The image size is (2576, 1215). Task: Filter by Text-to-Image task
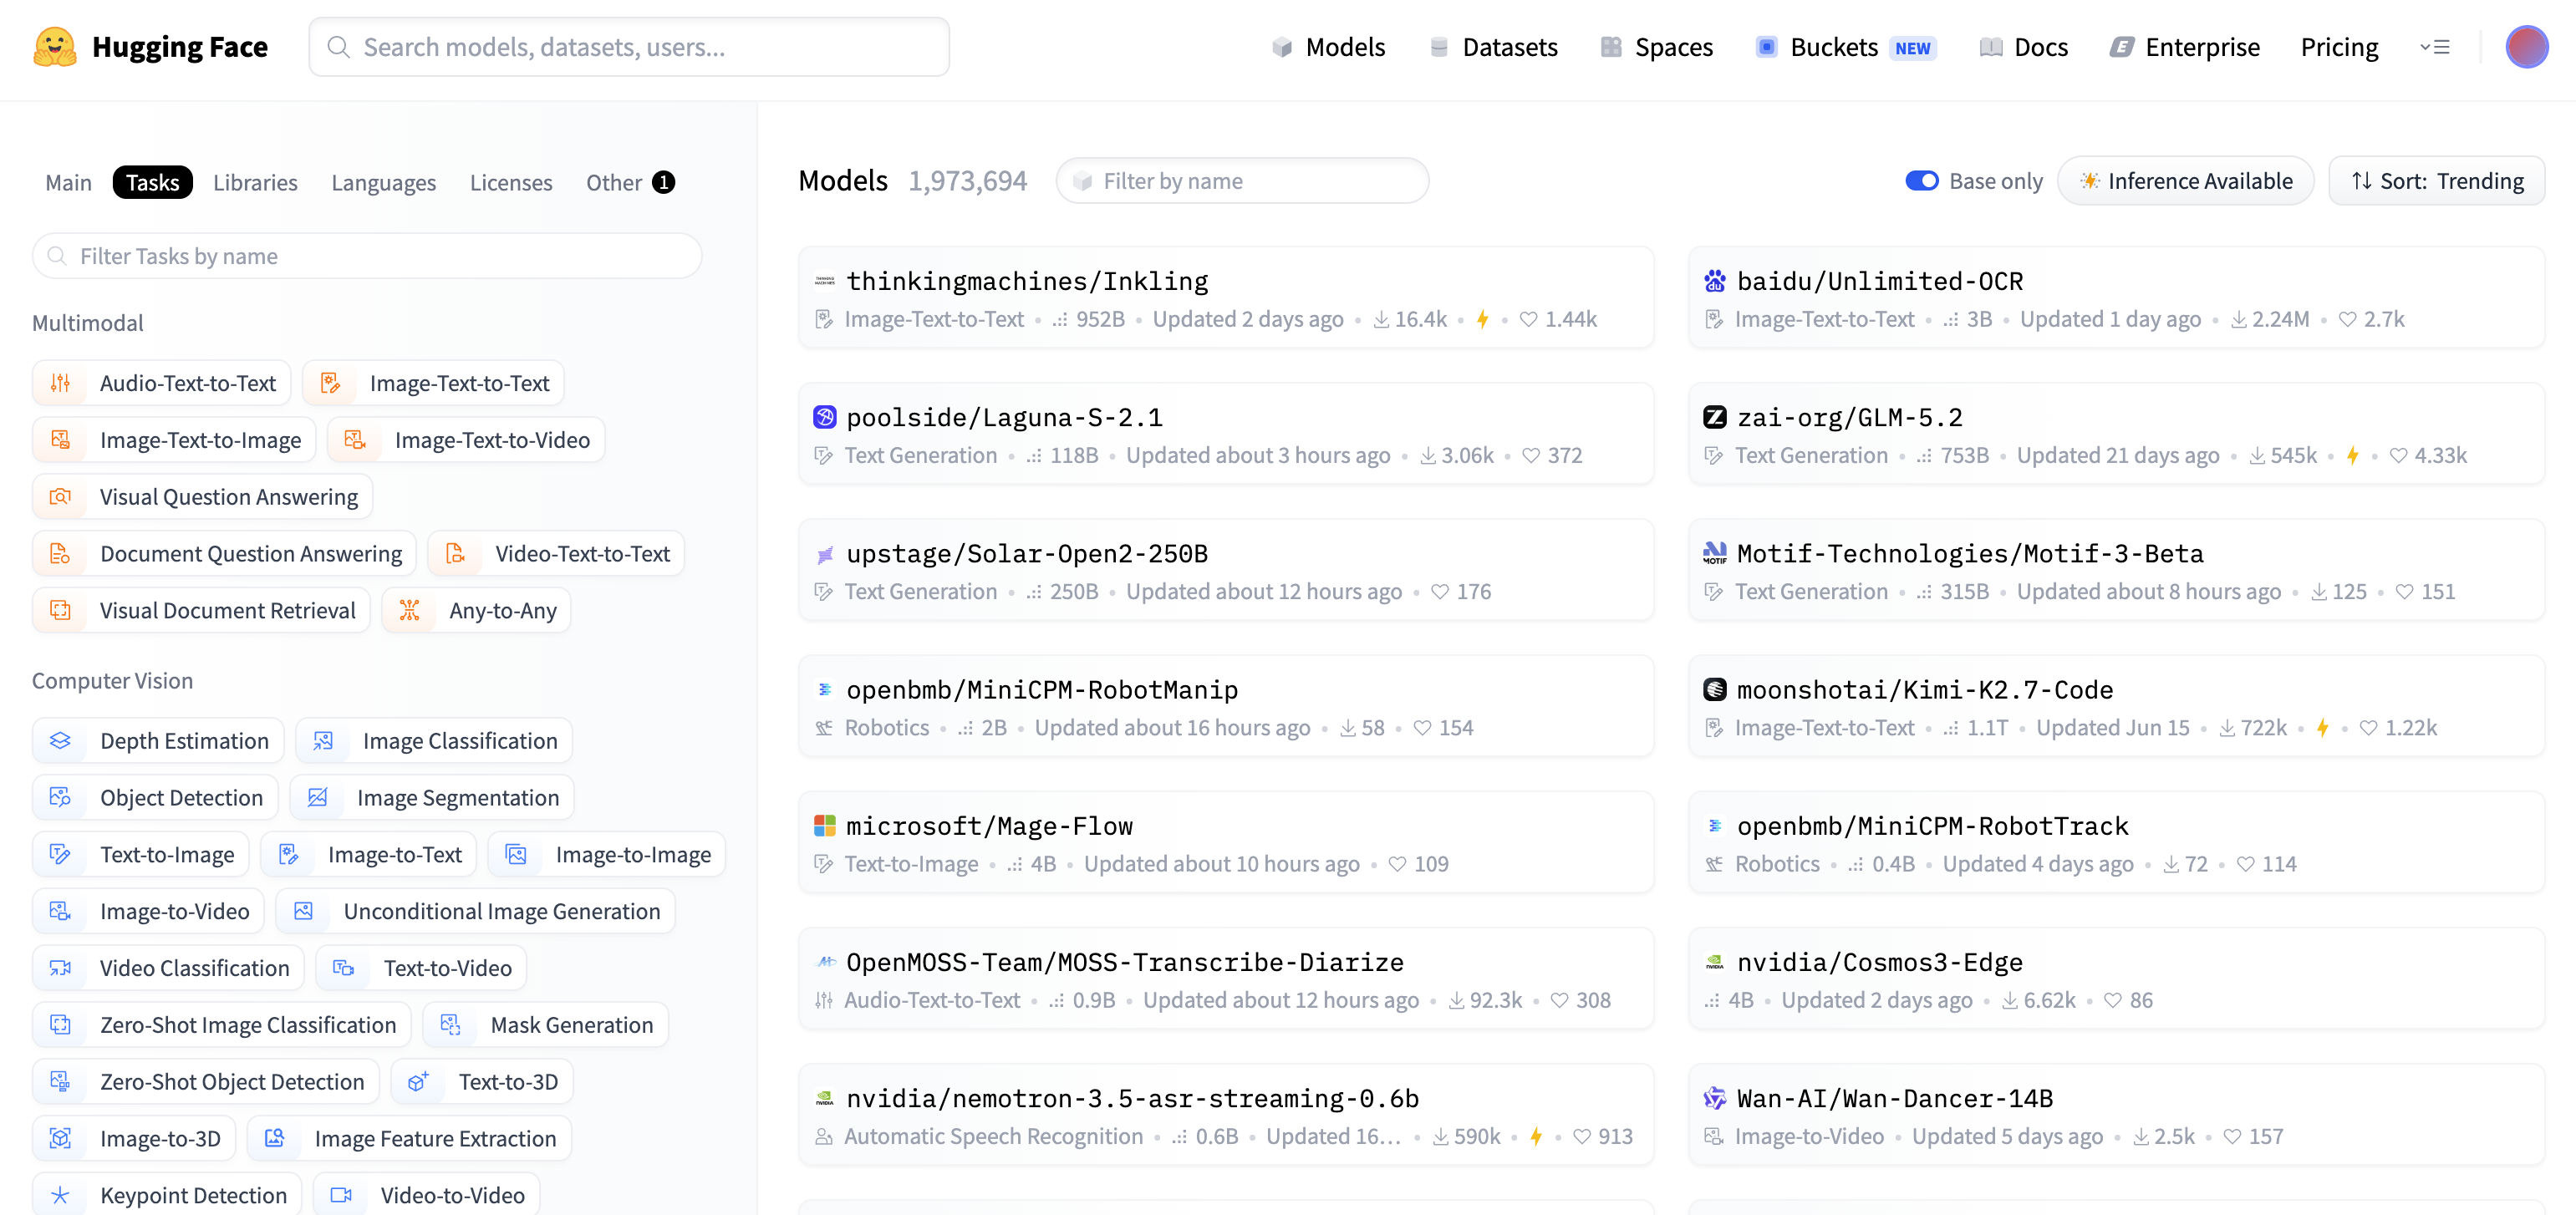click(141, 855)
